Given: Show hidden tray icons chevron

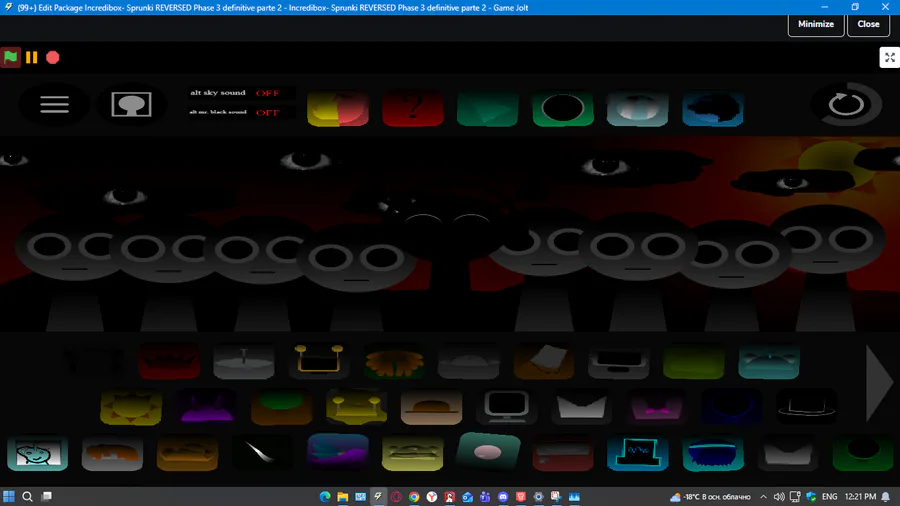Looking at the screenshot, I should pos(763,496).
